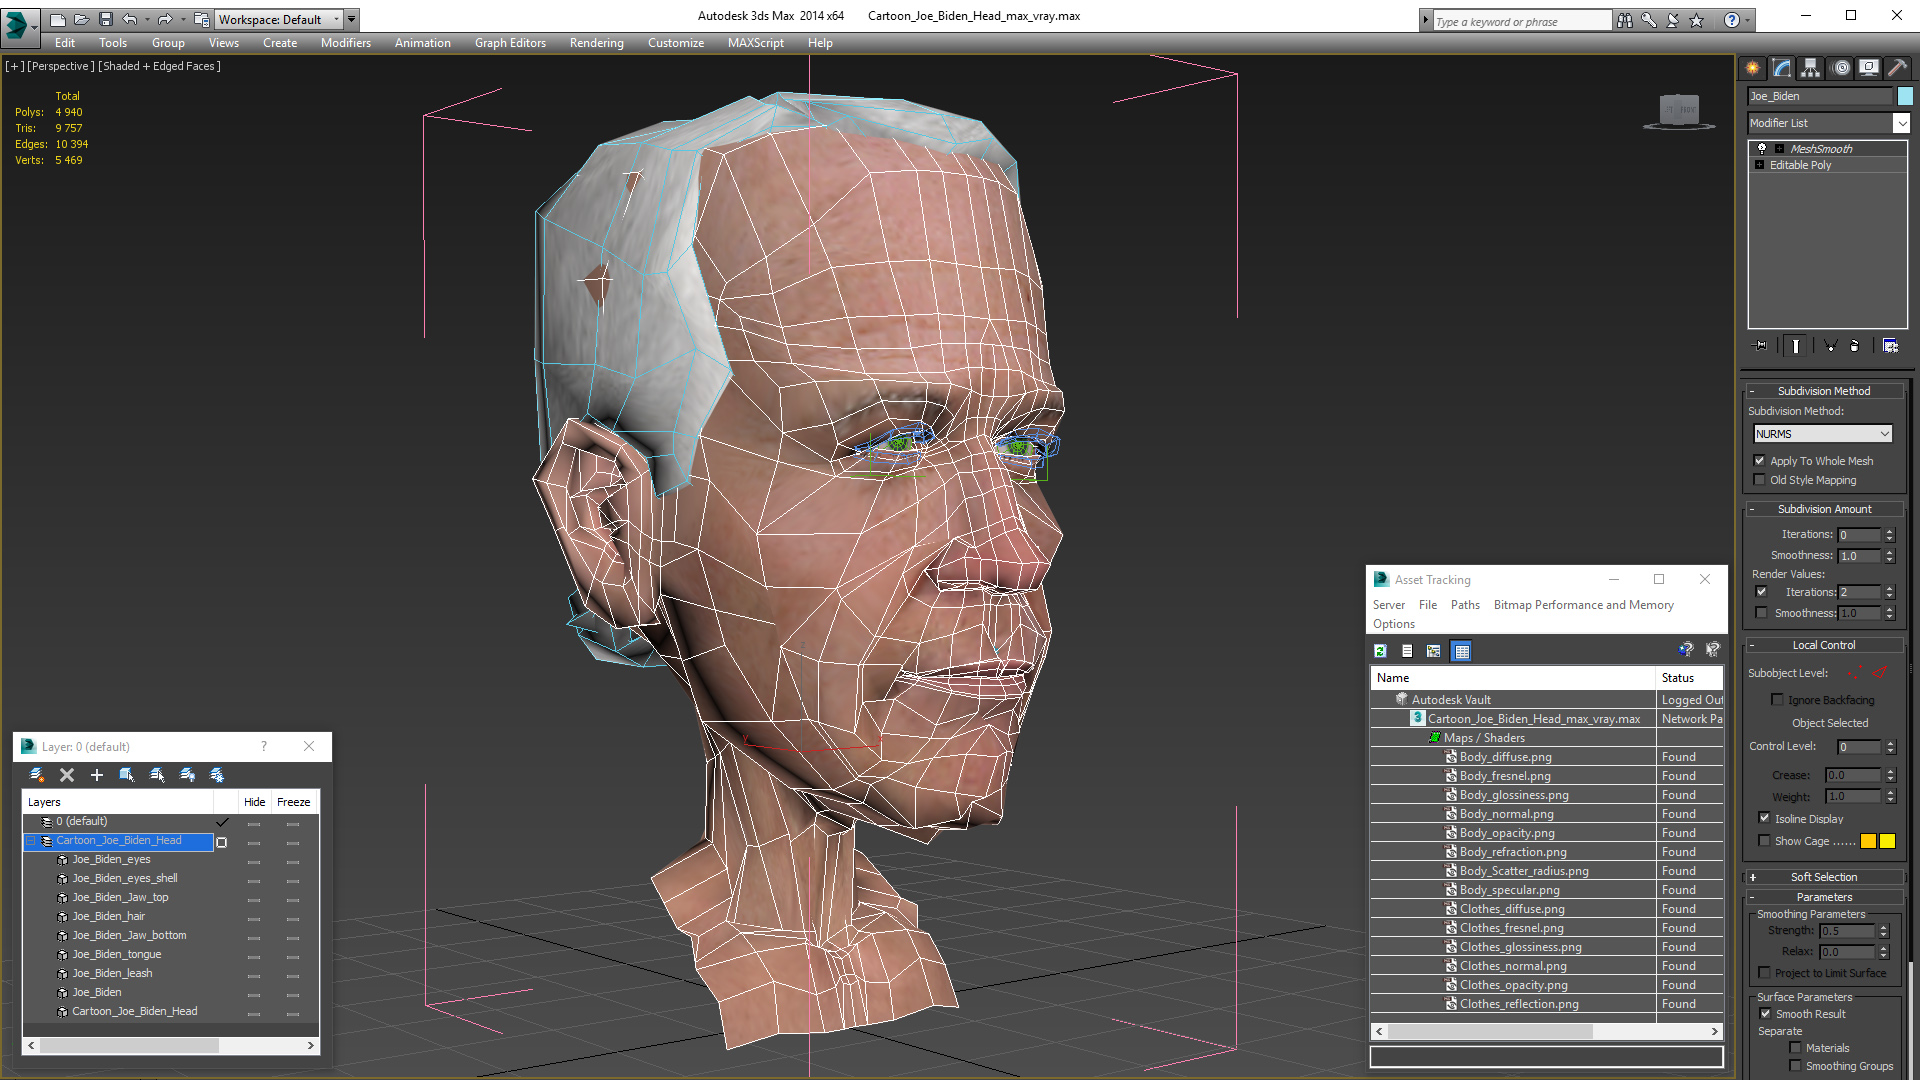
Task: Expand the MeshSmooth modifier plus sign
Action: [1780, 149]
